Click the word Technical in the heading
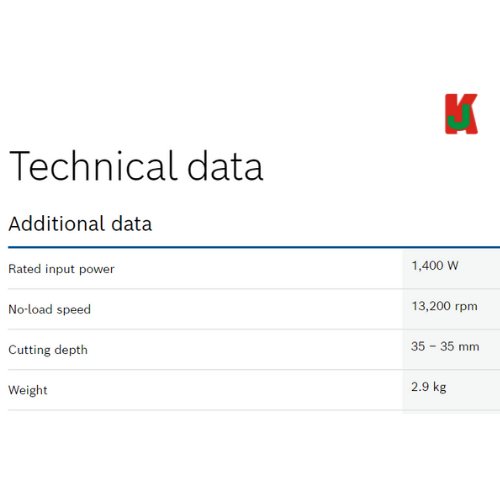The width and height of the screenshot is (500, 500). point(93,166)
